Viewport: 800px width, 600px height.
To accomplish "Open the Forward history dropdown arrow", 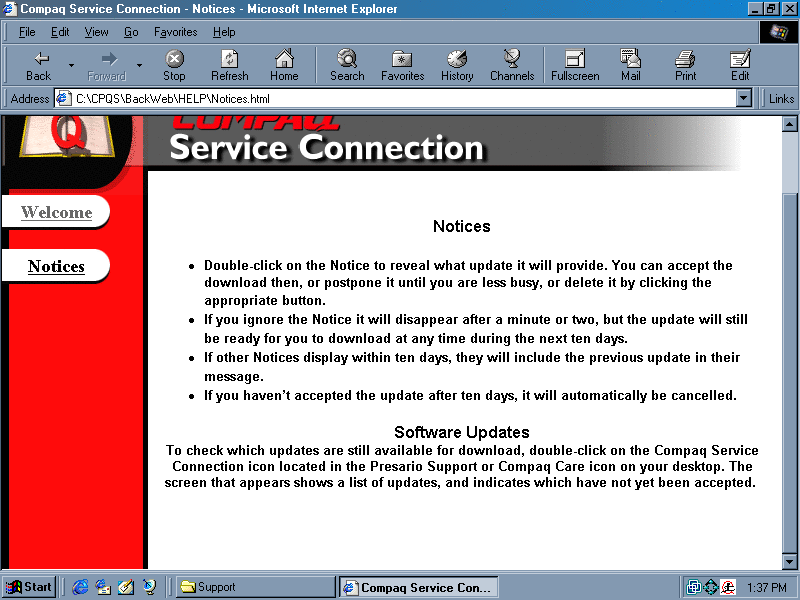I will pyautogui.click(x=139, y=65).
